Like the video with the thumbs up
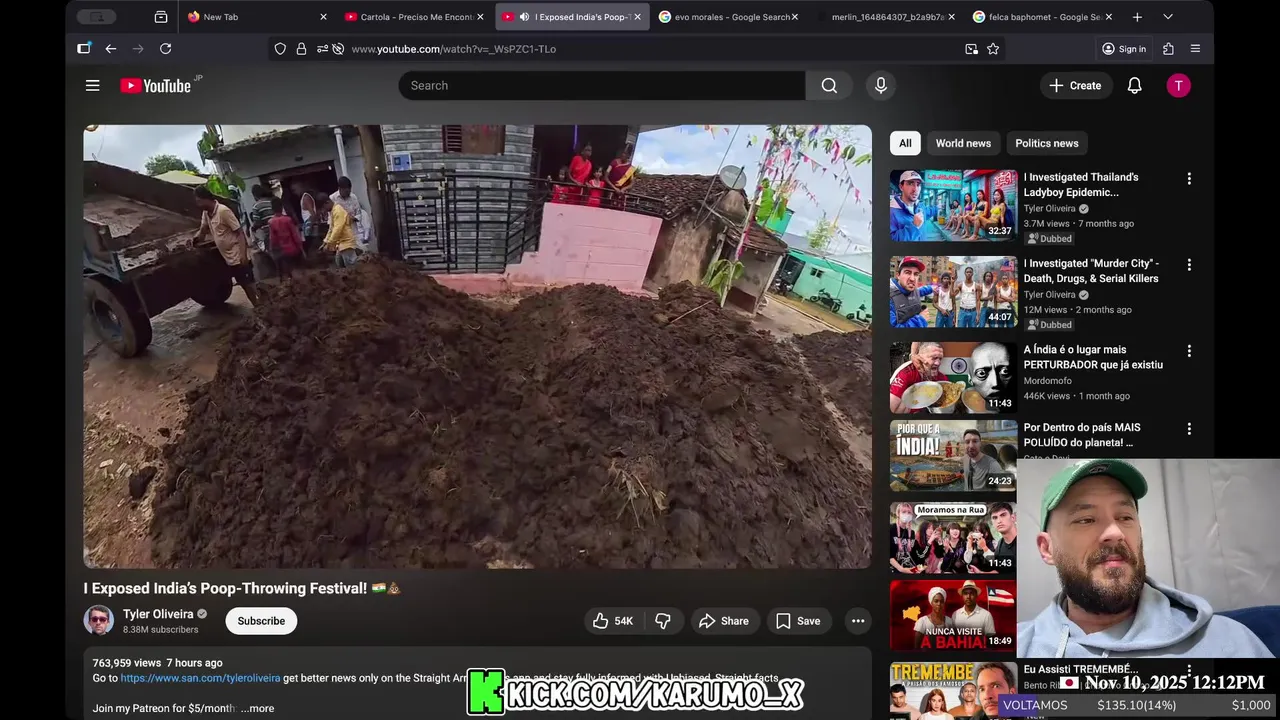The image size is (1280, 720). coord(612,621)
